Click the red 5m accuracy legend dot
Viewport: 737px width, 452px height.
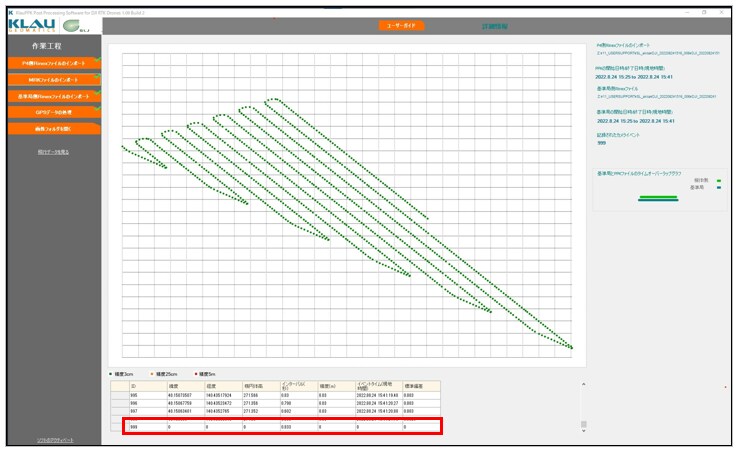(196, 374)
